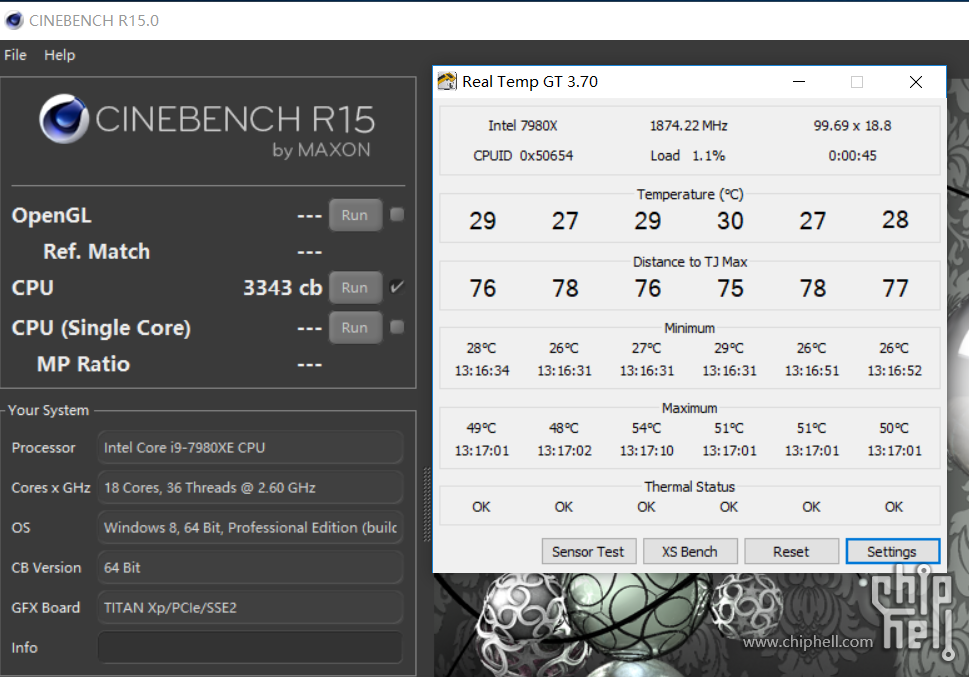Click the panel splitter handle beside Your System
This screenshot has height=677, width=969.
(426, 505)
